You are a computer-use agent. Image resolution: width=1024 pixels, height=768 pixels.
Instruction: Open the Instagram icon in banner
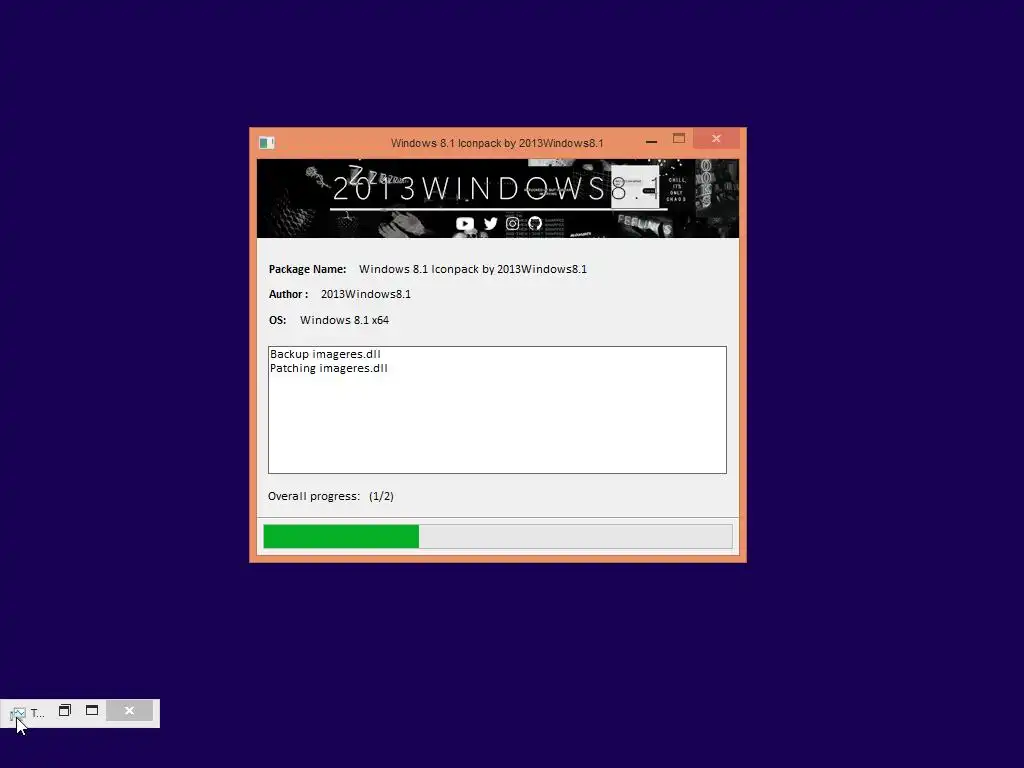(x=513, y=224)
